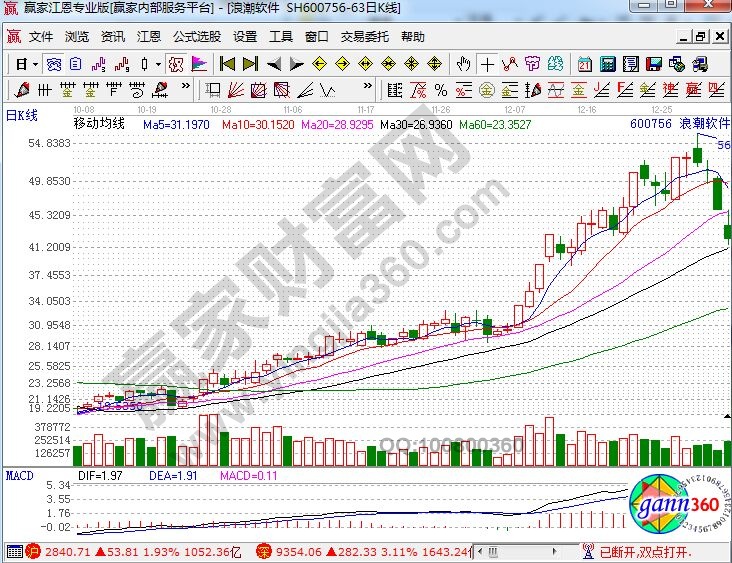Jump to first bar with skip-start arrow

pyautogui.click(x=226, y=64)
